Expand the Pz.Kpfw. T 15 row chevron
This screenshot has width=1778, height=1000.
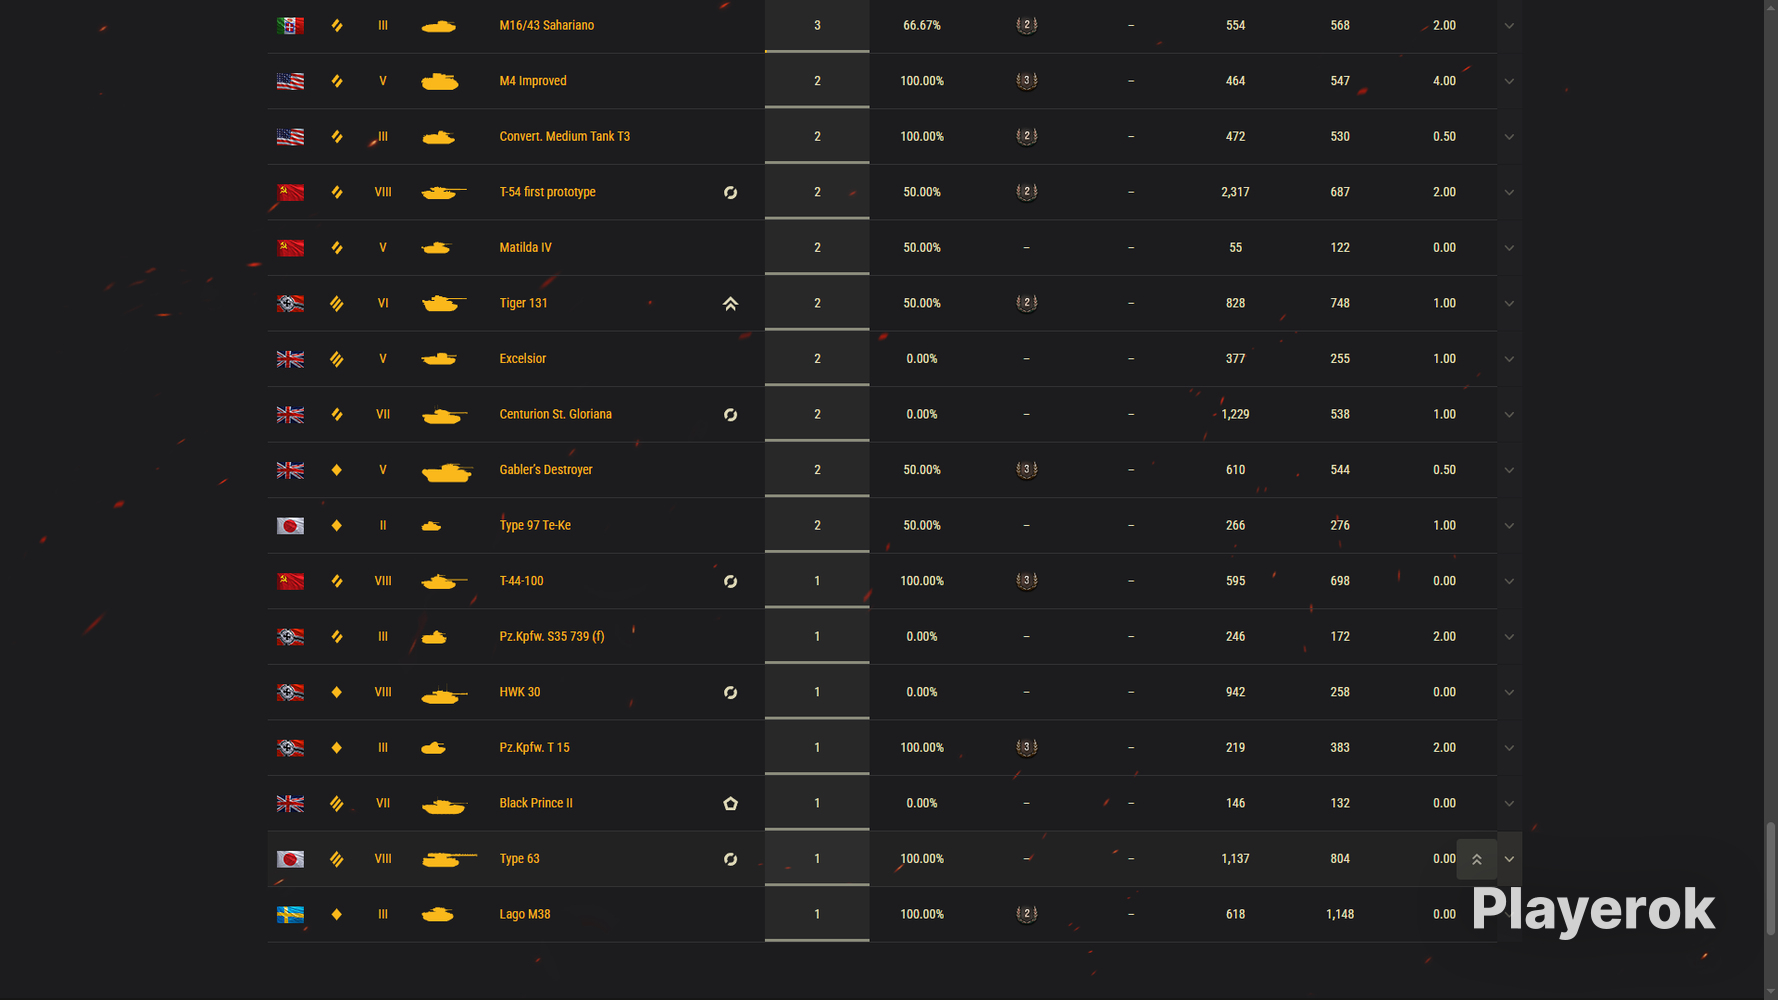1509,748
